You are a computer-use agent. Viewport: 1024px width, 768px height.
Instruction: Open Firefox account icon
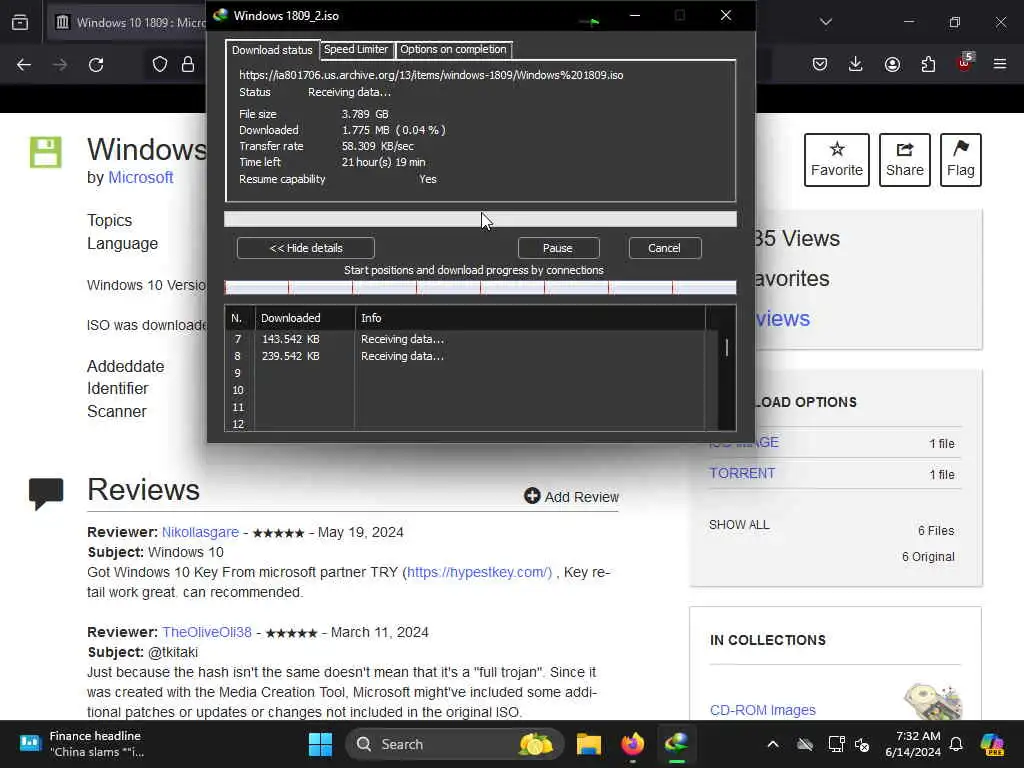tap(892, 64)
